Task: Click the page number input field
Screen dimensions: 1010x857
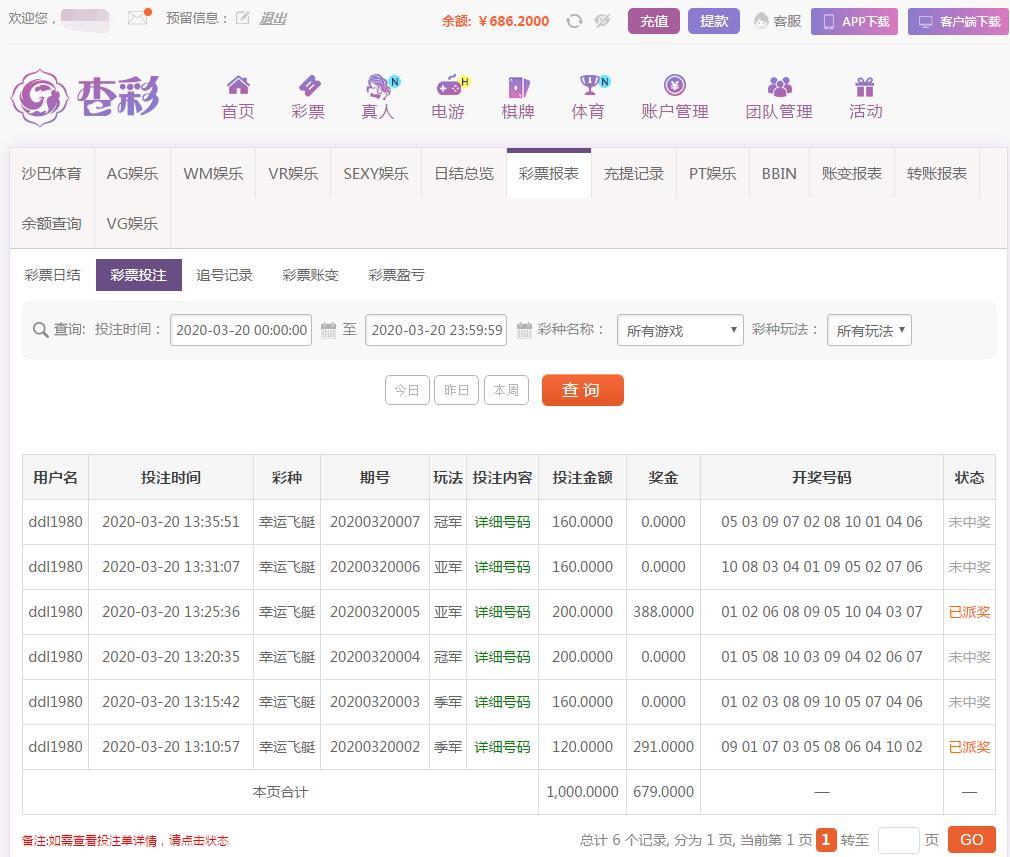Action: [x=898, y=840]
